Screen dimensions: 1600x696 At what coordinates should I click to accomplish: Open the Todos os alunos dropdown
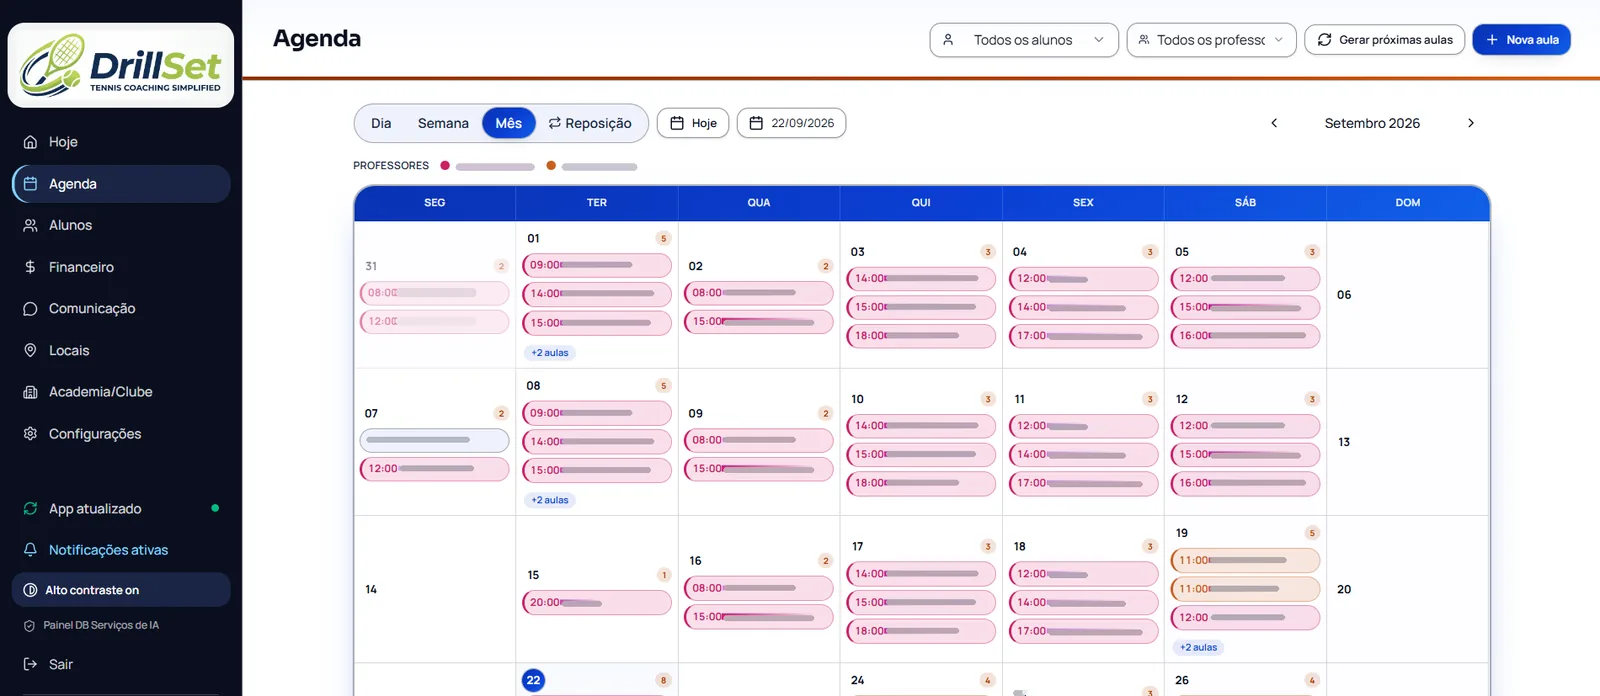1024,40
